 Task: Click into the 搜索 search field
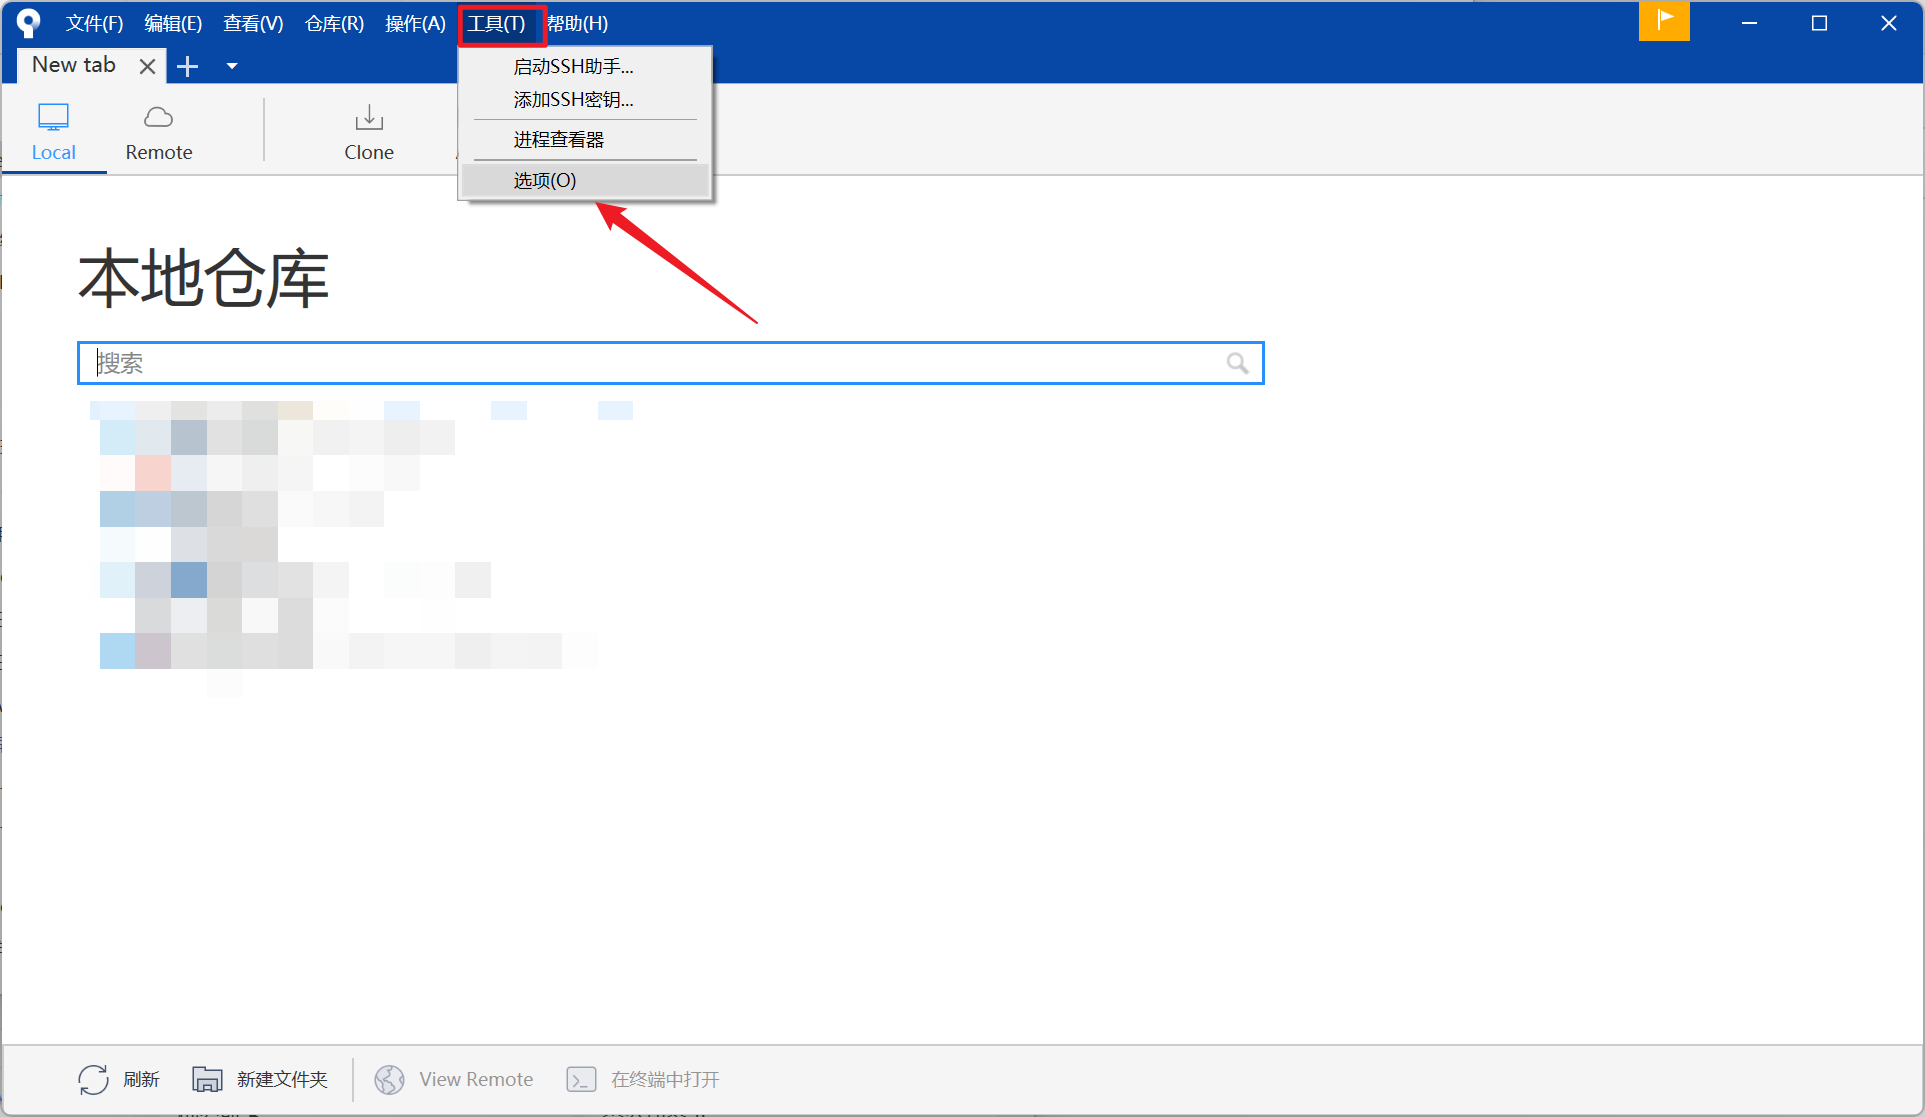(650, 363)
